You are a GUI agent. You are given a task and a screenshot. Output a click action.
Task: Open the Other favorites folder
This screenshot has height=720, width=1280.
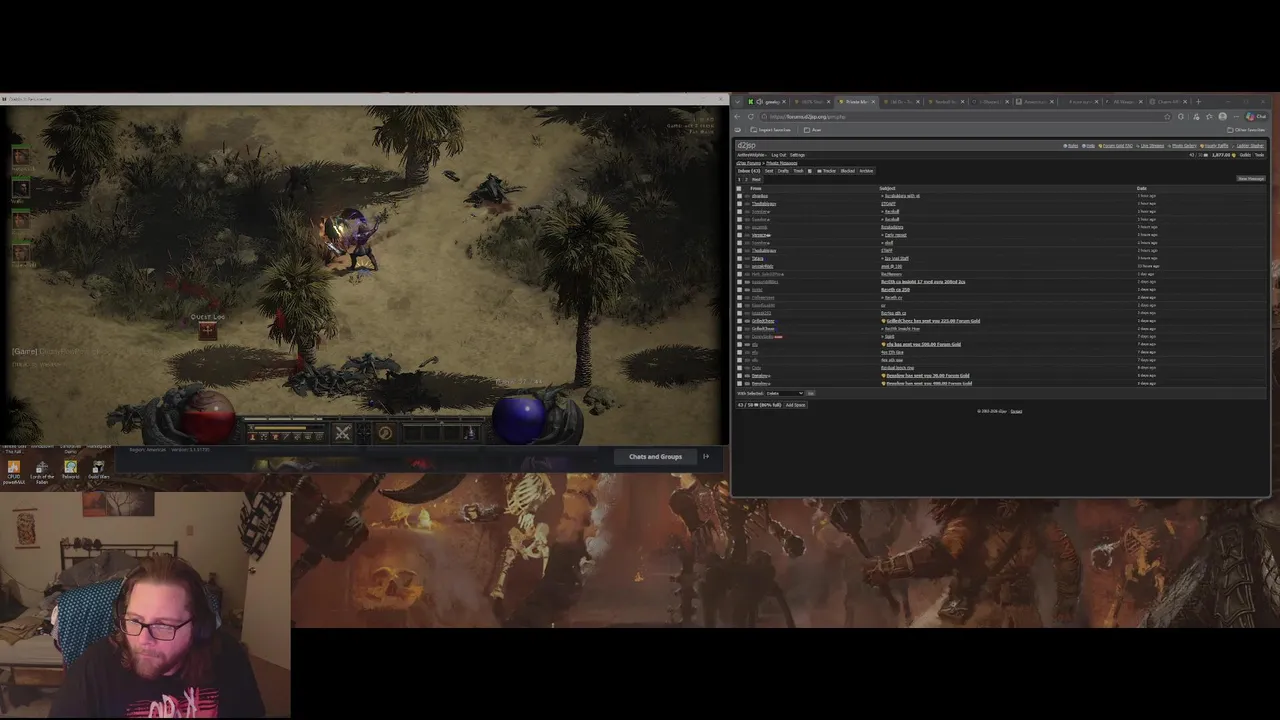(1247, 130)
